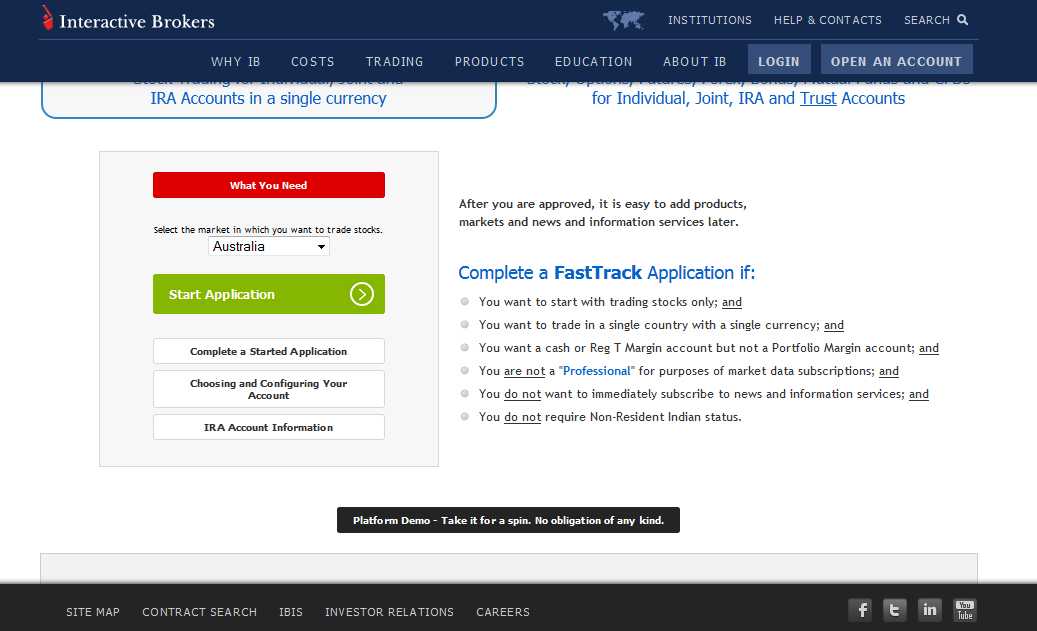Viewport: 1037px width, 631px height.
Task: Click the Interactive Brokers logo
Action: coord(128,19)
